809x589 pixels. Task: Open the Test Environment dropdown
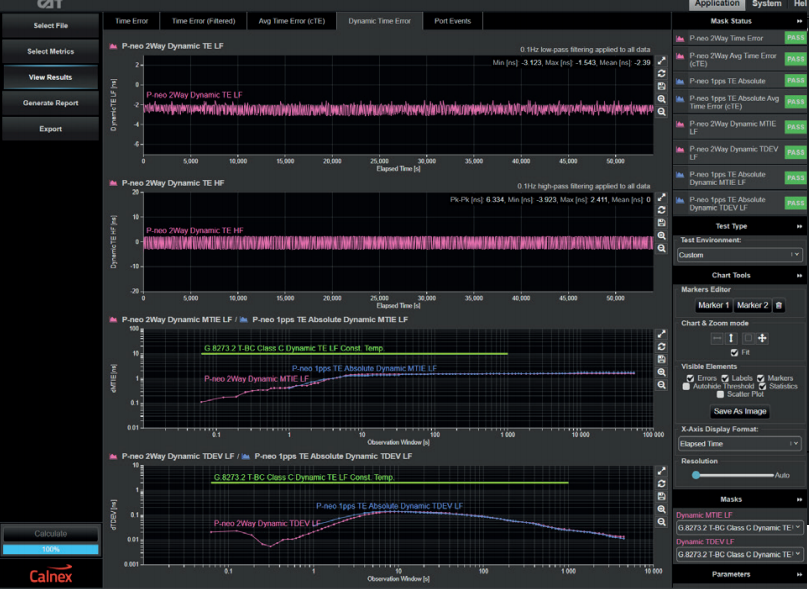(x=739, y=255)
